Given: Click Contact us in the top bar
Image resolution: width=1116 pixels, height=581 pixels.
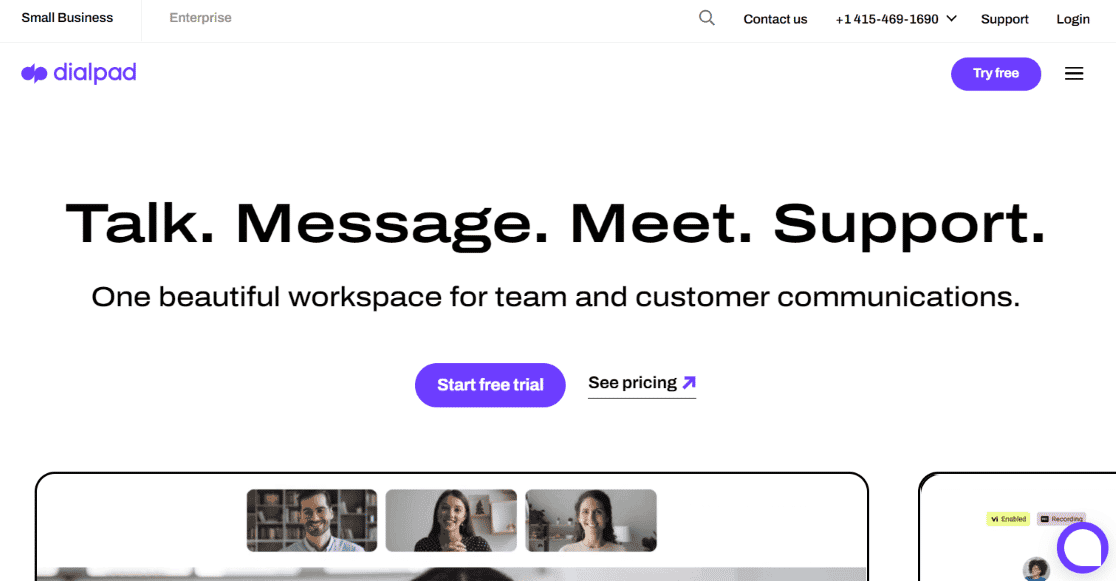Looking at the screenshot, I should tap(775, 18).
